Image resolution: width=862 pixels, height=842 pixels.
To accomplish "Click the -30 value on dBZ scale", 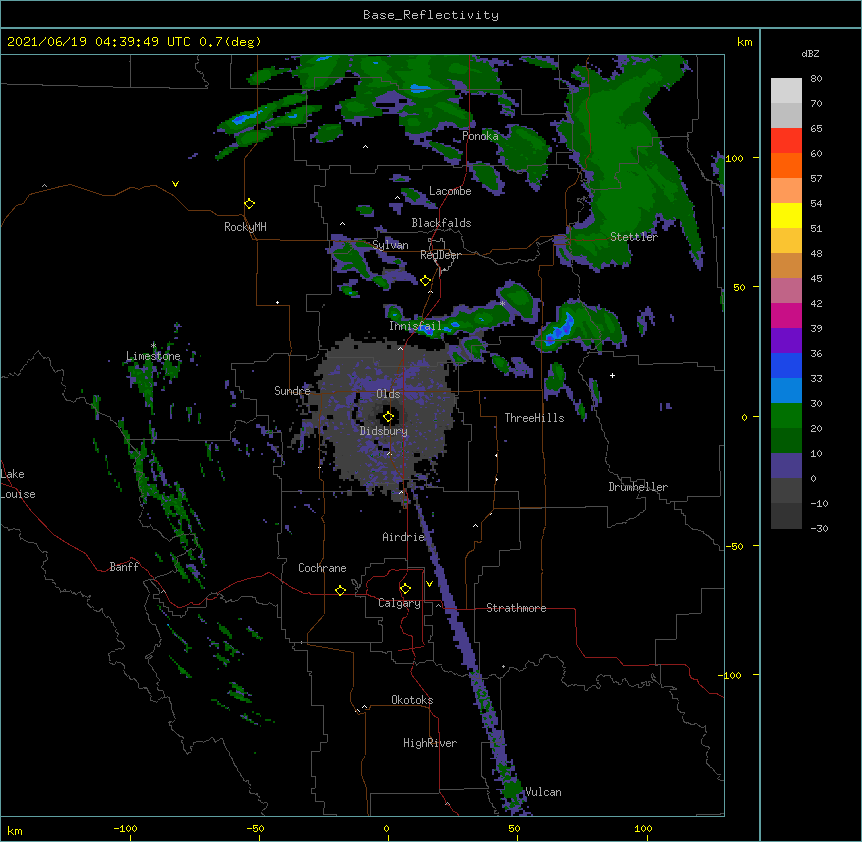I will click(x=819, y=528).
